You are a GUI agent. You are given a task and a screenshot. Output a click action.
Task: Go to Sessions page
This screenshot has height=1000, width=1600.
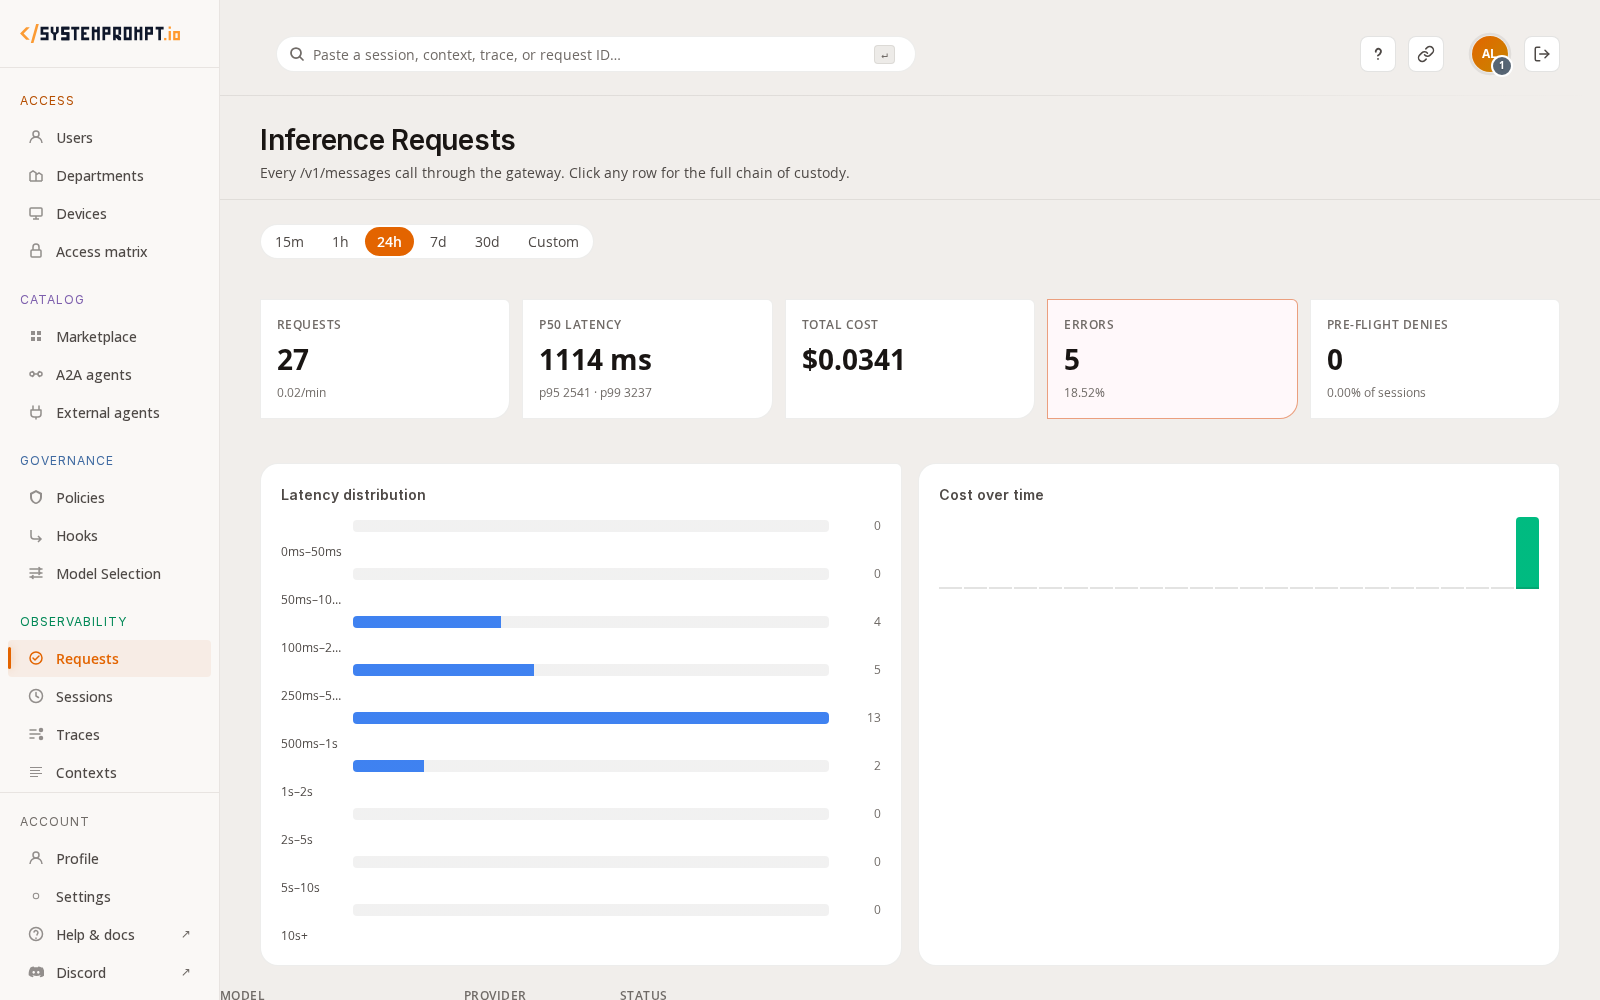110,697
